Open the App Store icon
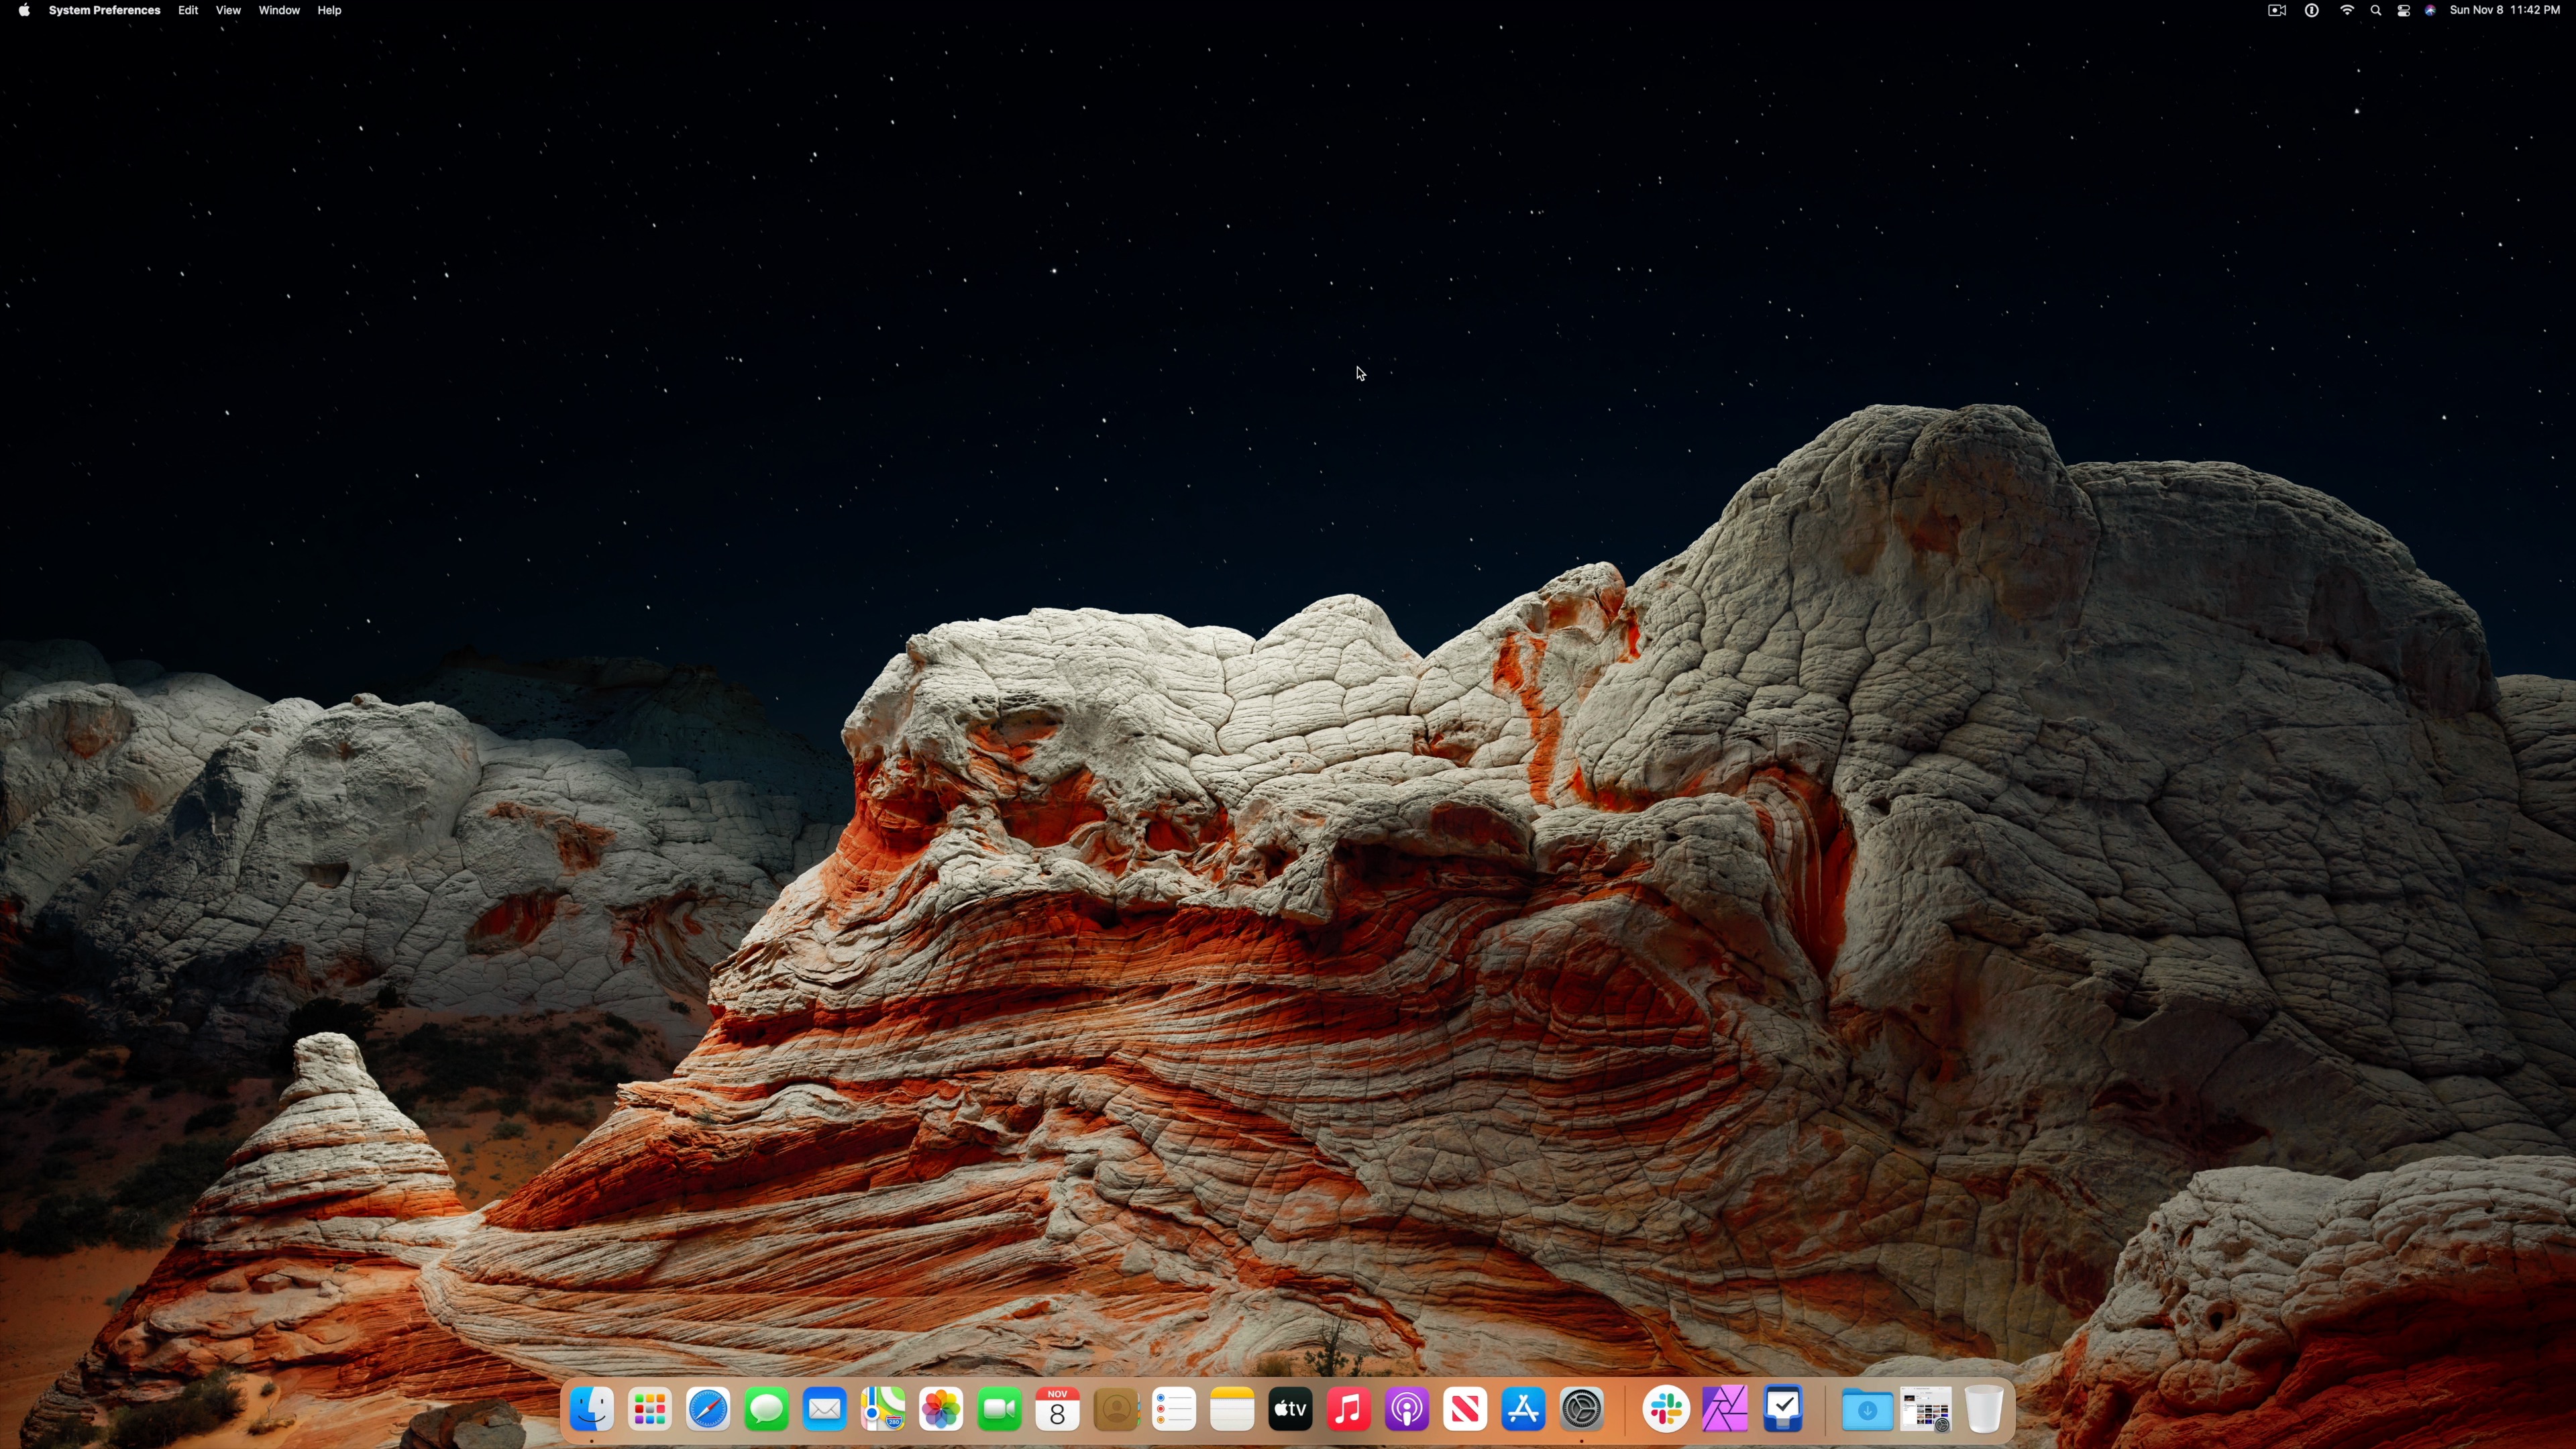Image resolution: width=2576 pixels, height=1449 pixels. tap(1523, 1410)
